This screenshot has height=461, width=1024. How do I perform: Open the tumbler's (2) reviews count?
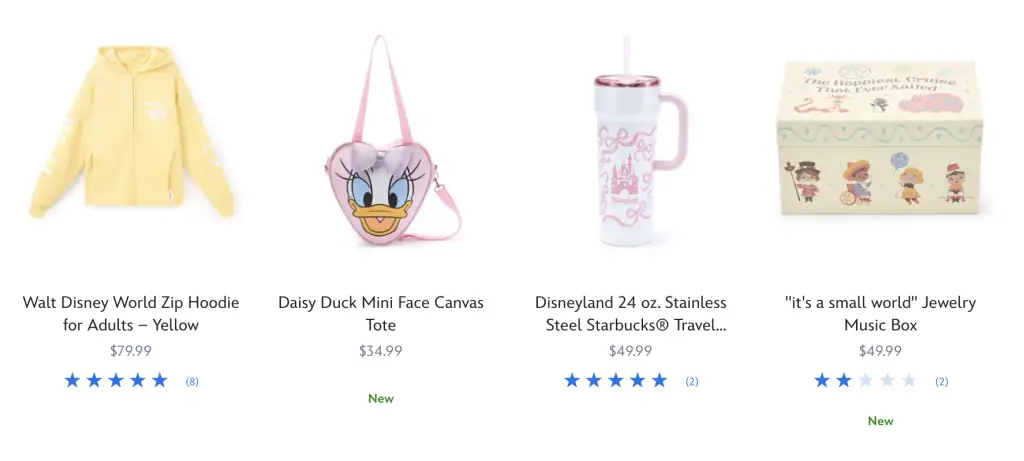pos(691,381)
